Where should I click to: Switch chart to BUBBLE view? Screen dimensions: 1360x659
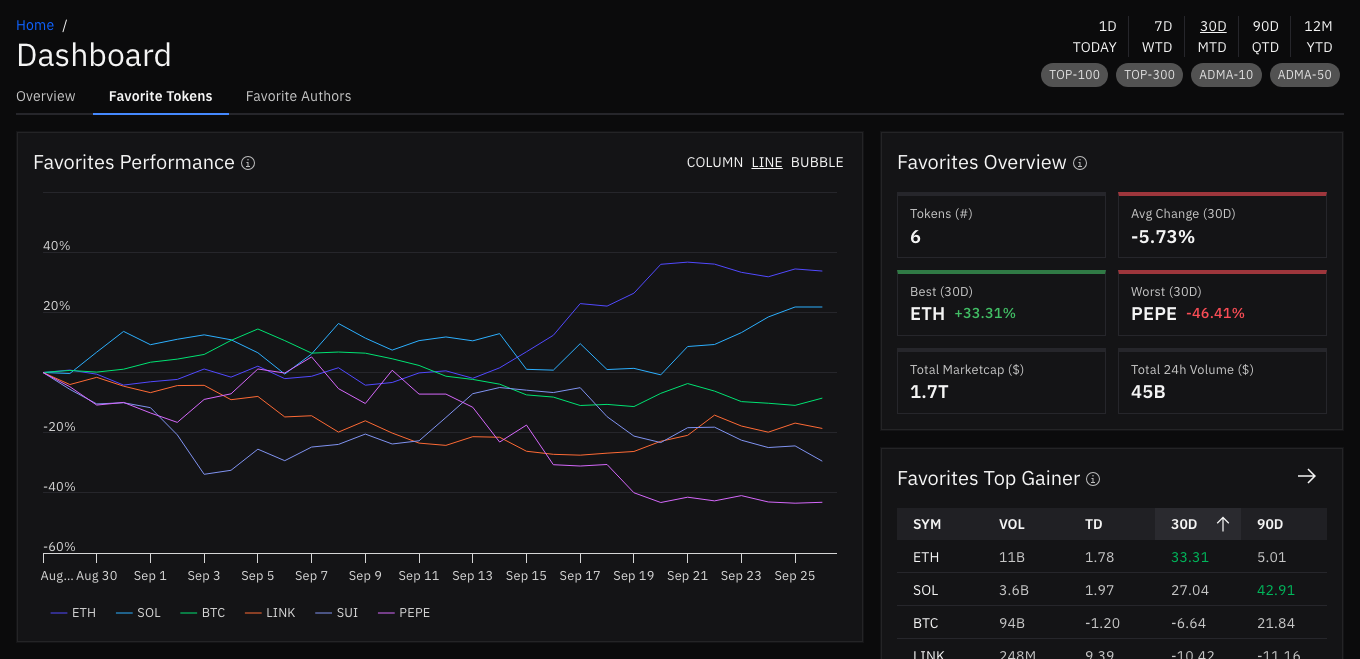[x=817, y=162]
